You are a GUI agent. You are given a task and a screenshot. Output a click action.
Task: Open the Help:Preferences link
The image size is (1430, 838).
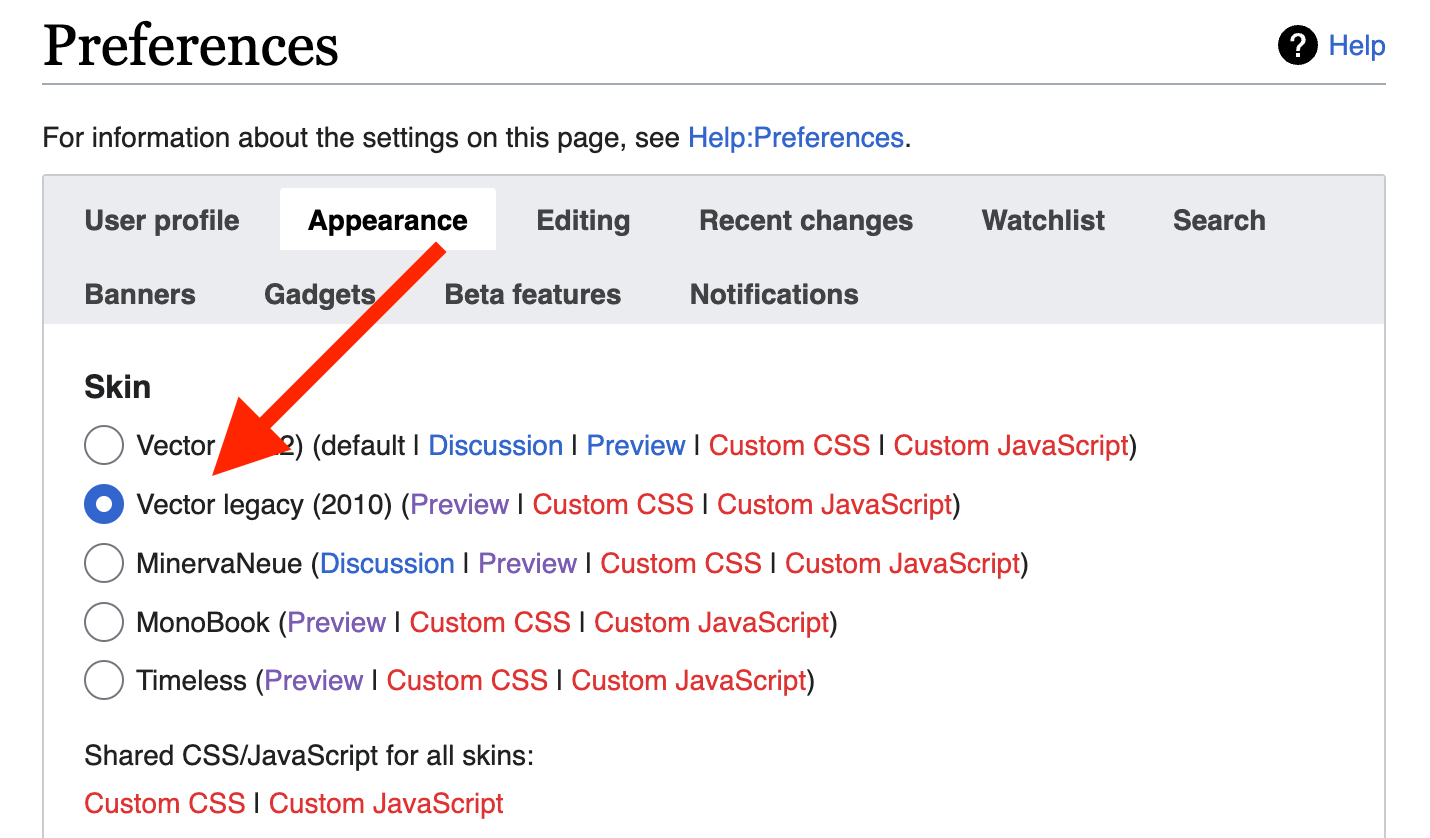pyautogui.click(x=796, y=137)
